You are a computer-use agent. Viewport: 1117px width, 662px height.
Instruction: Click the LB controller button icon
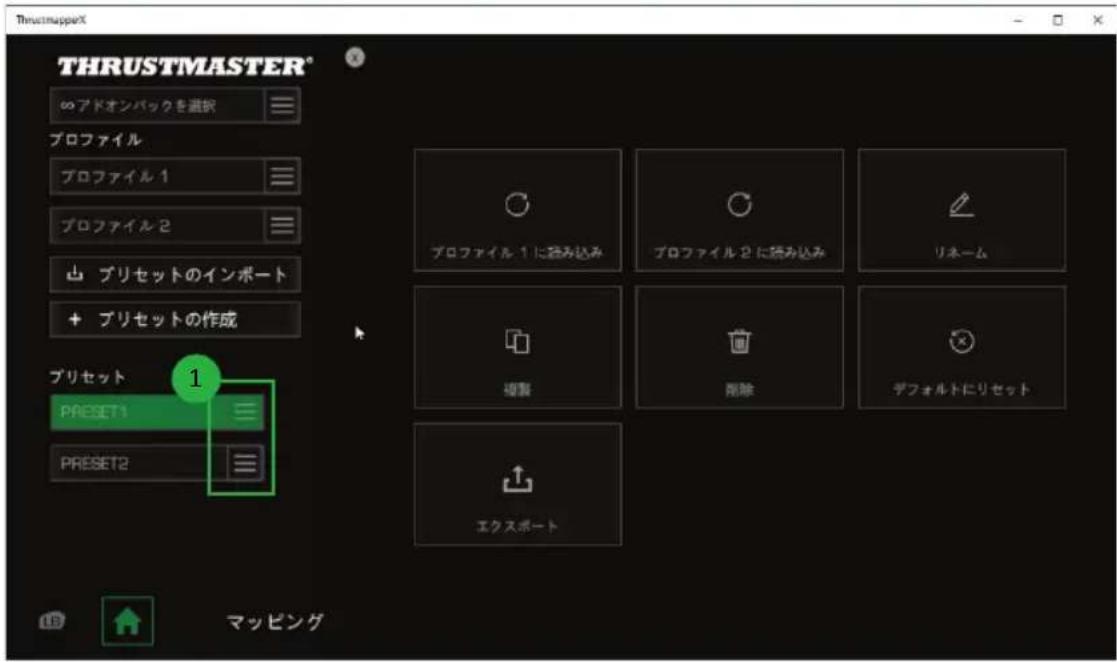[x=51, y=621]
